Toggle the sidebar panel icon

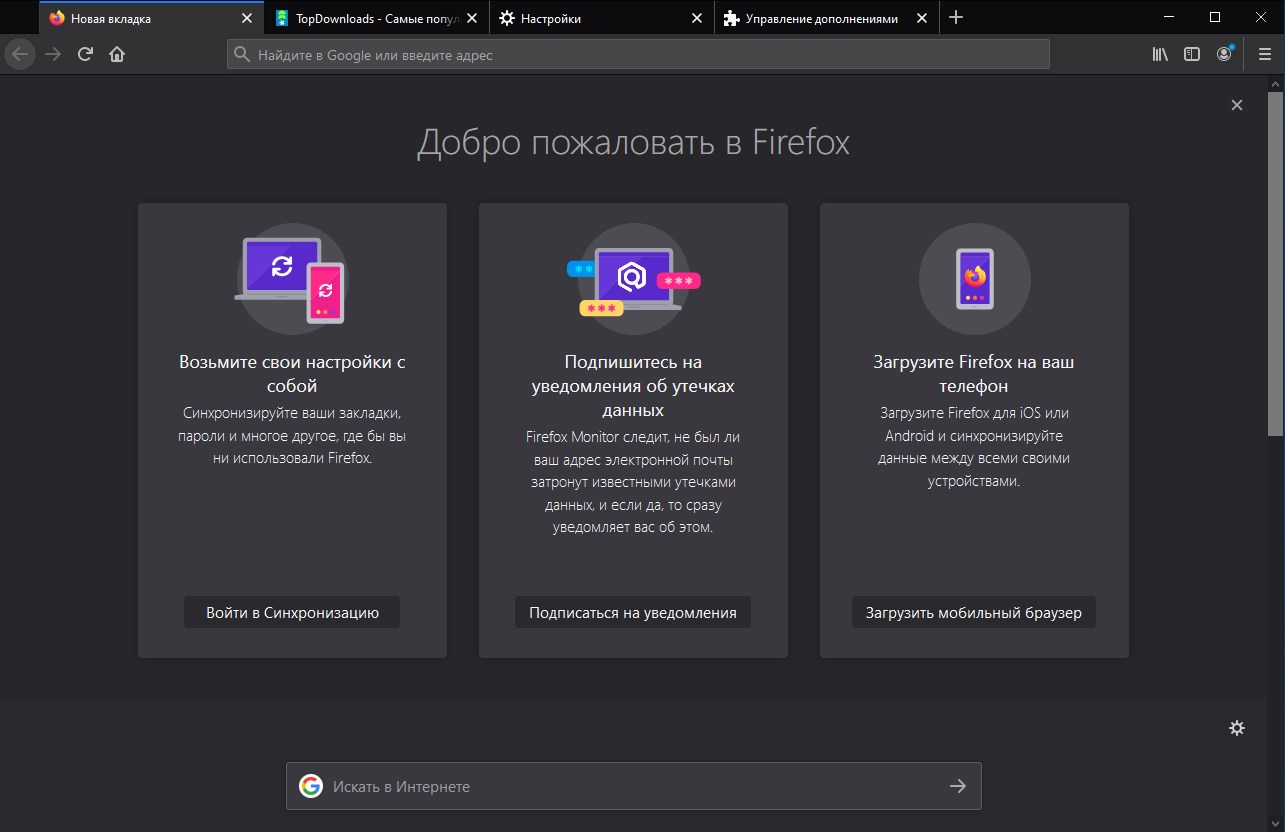click(1192, 54)
